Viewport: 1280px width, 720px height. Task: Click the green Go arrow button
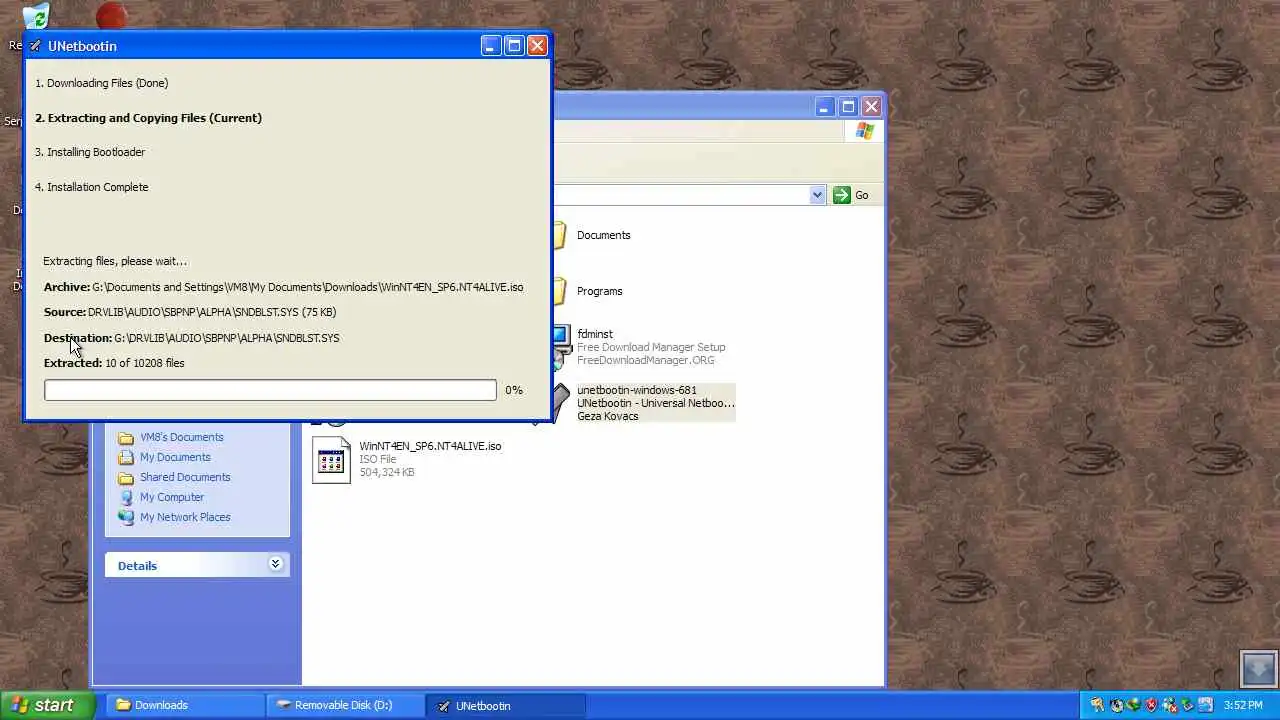tap(841, 195)
